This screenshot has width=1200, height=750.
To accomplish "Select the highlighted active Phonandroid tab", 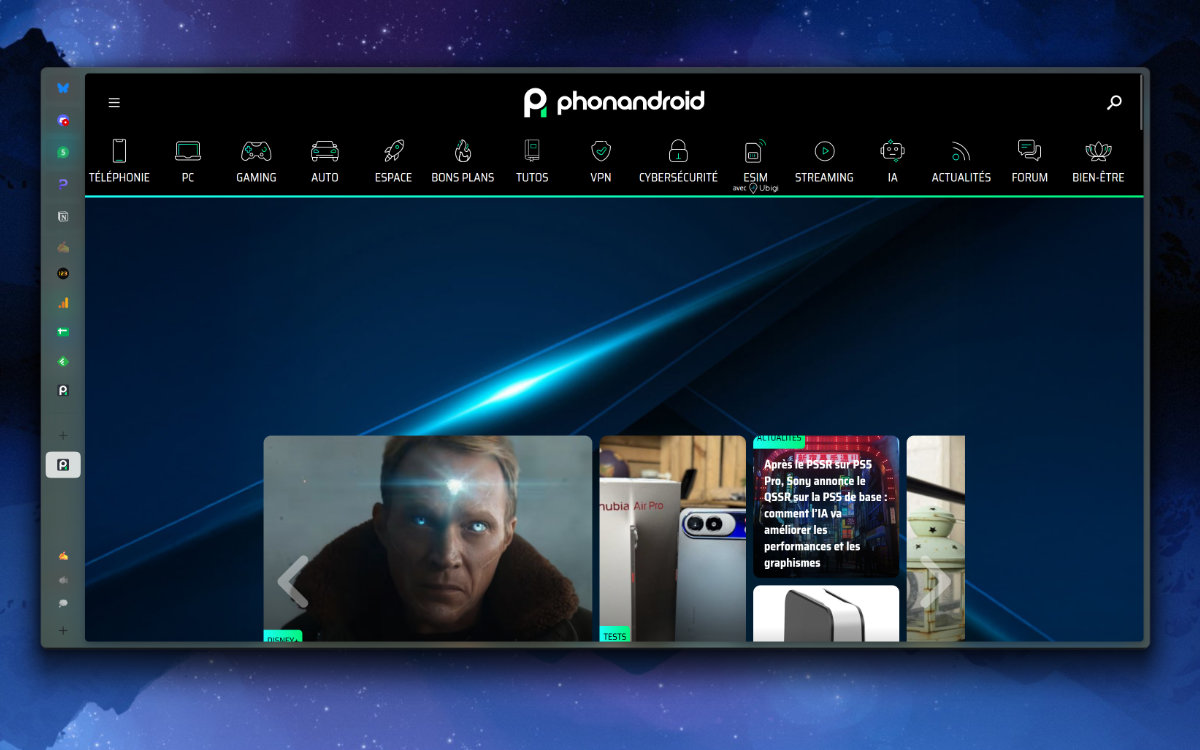I will [x=63, y=465].
